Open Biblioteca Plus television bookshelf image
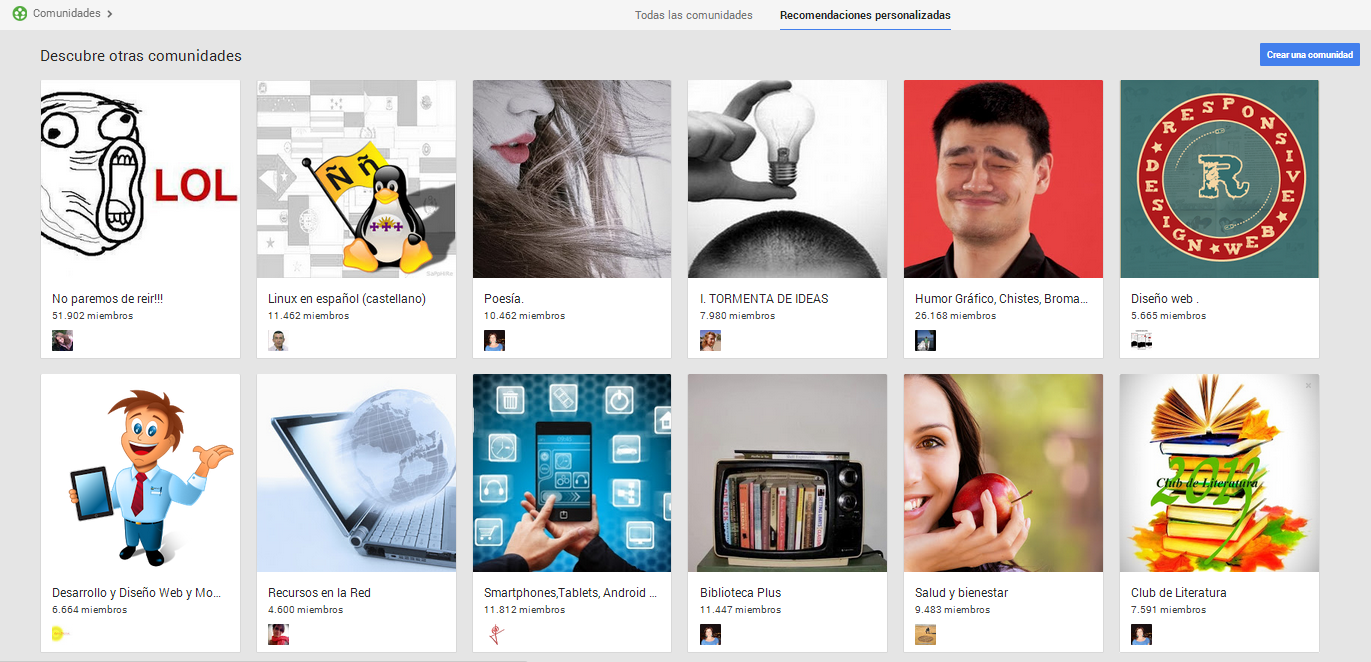 pos(787,473)
